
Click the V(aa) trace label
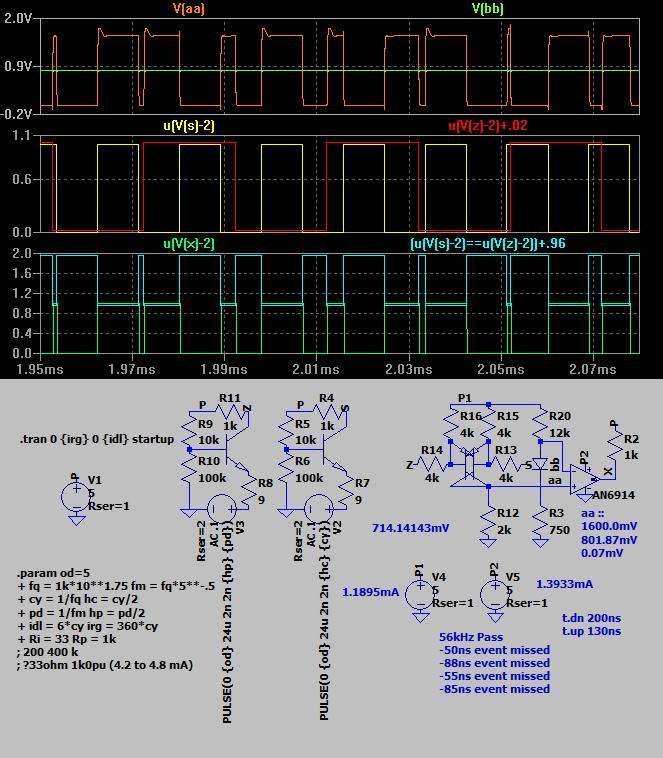(x=189, y=9)
